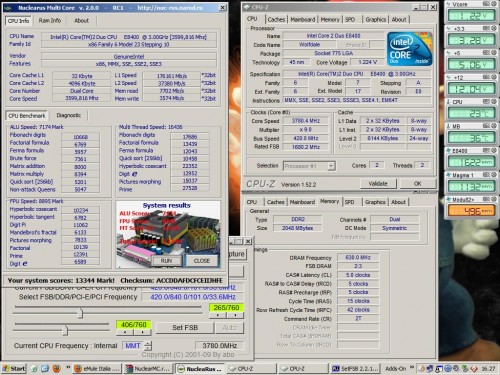The width and height of the screenshot is (500, 375).
Task: Click the Nuclearus title bar application icon
Action: tap(8, 8)
